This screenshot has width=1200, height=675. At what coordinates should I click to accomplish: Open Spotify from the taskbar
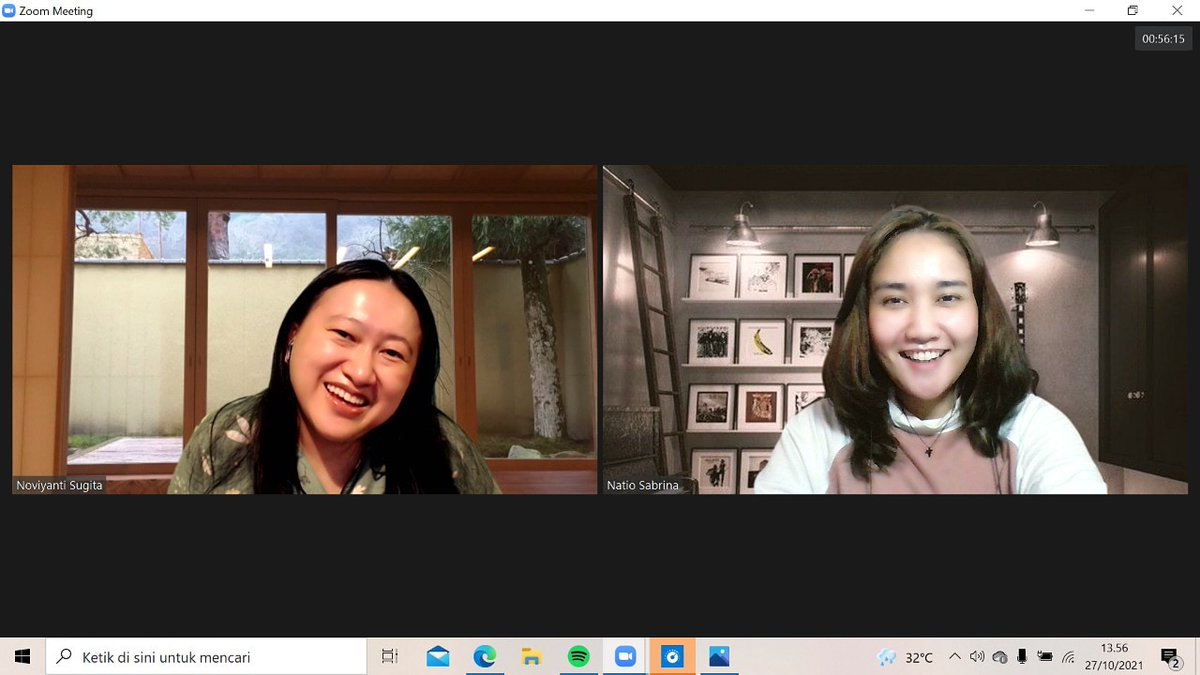578,657
